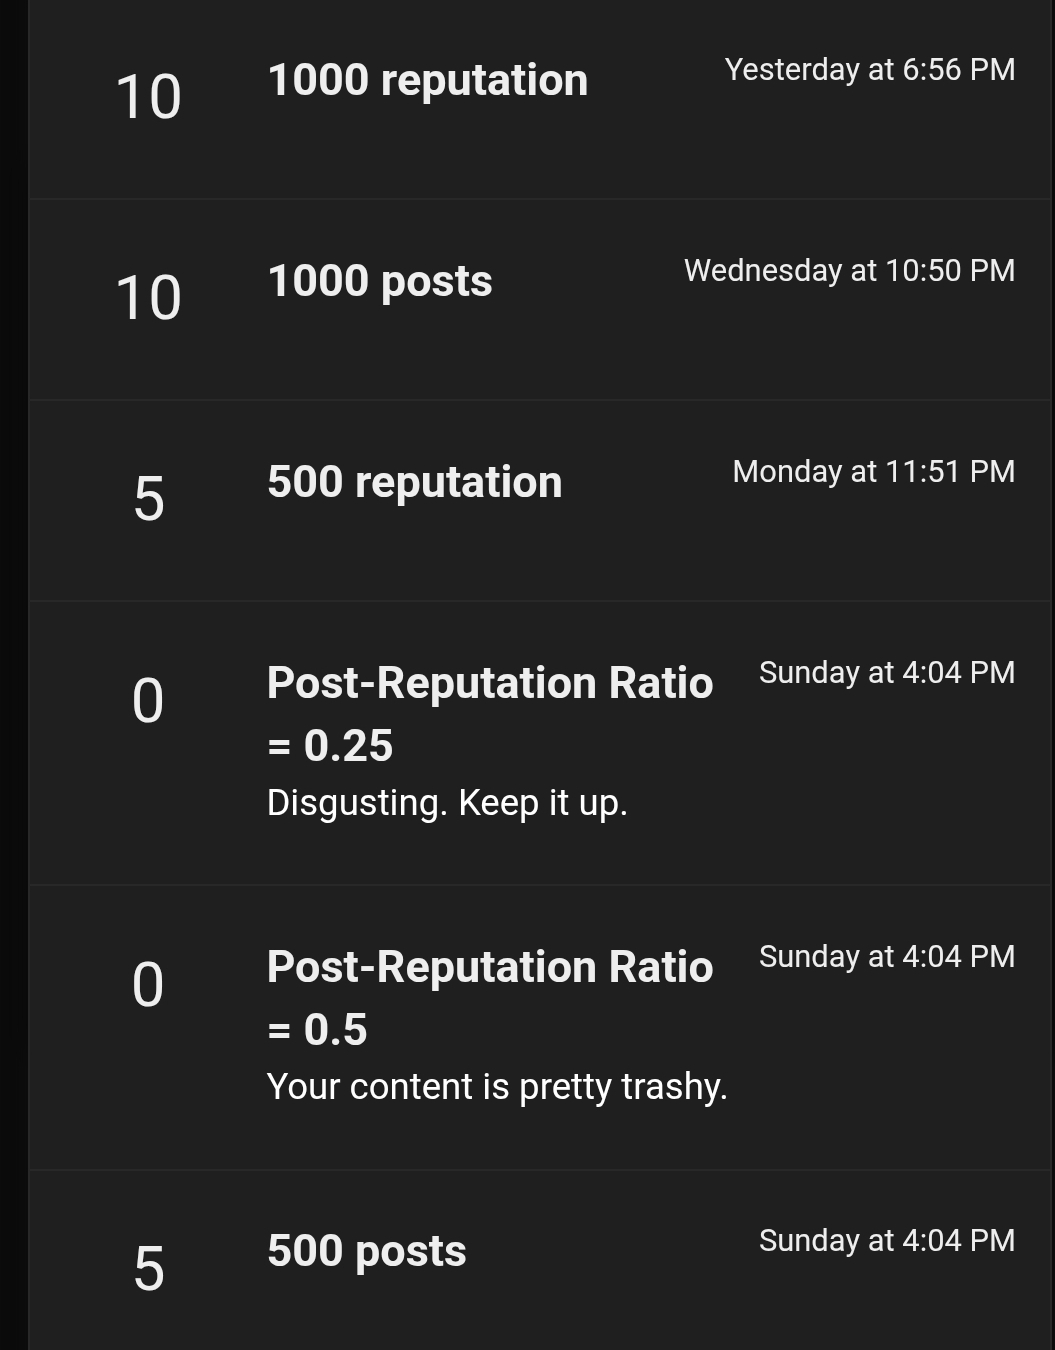Viewport: 1055px width, 1350px height.
Task: Select the 10 points beside "1000 posts"
Action: click(x=148, y=299)
